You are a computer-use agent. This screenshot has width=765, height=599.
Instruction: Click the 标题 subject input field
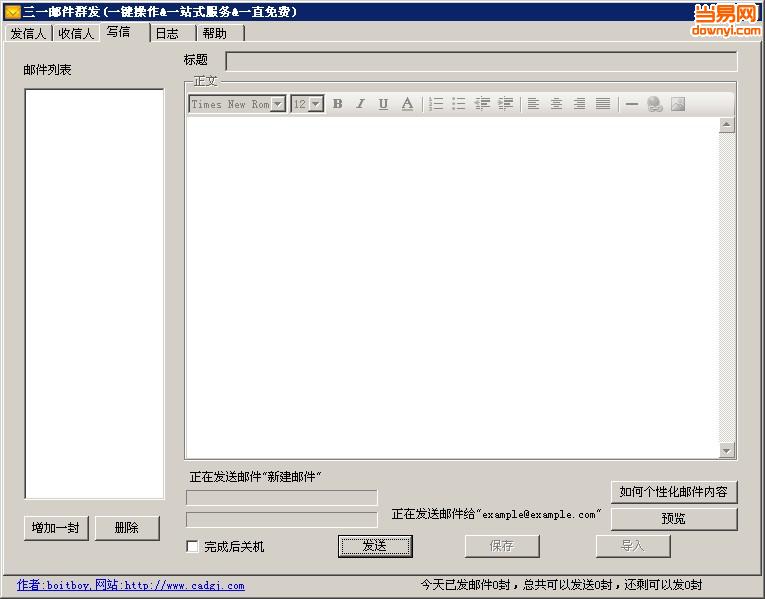point(481,61)
